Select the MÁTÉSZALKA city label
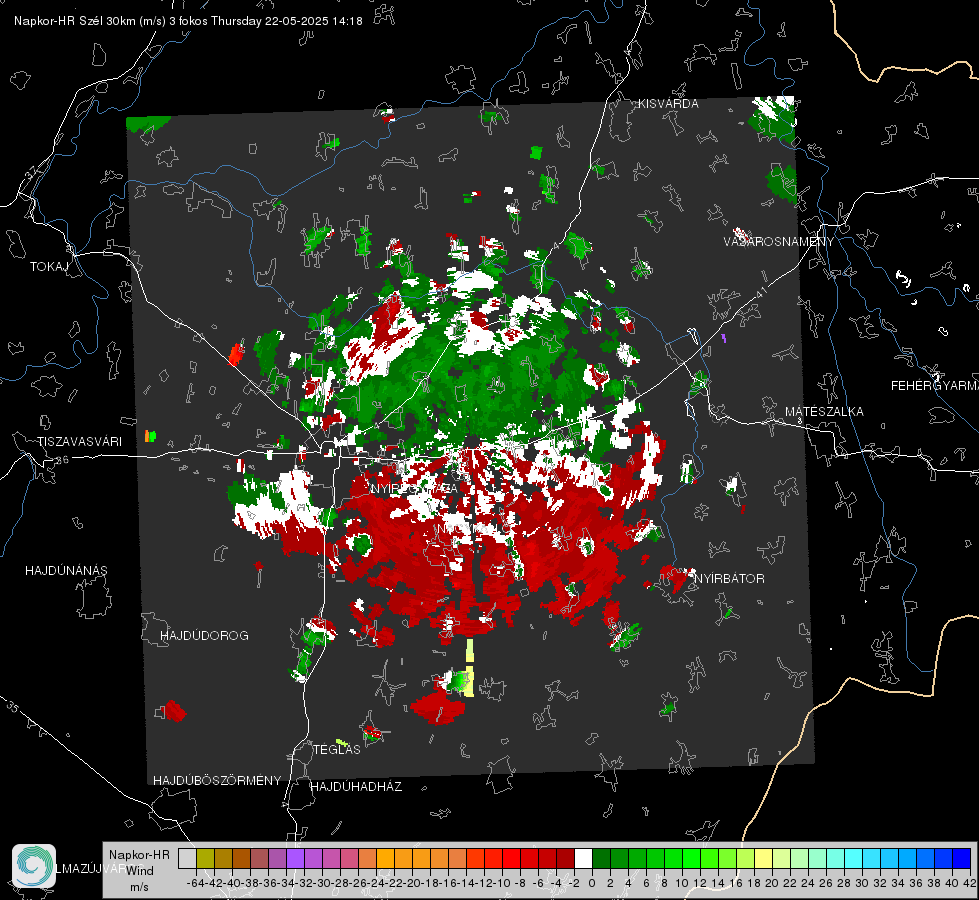 [824, 412]
